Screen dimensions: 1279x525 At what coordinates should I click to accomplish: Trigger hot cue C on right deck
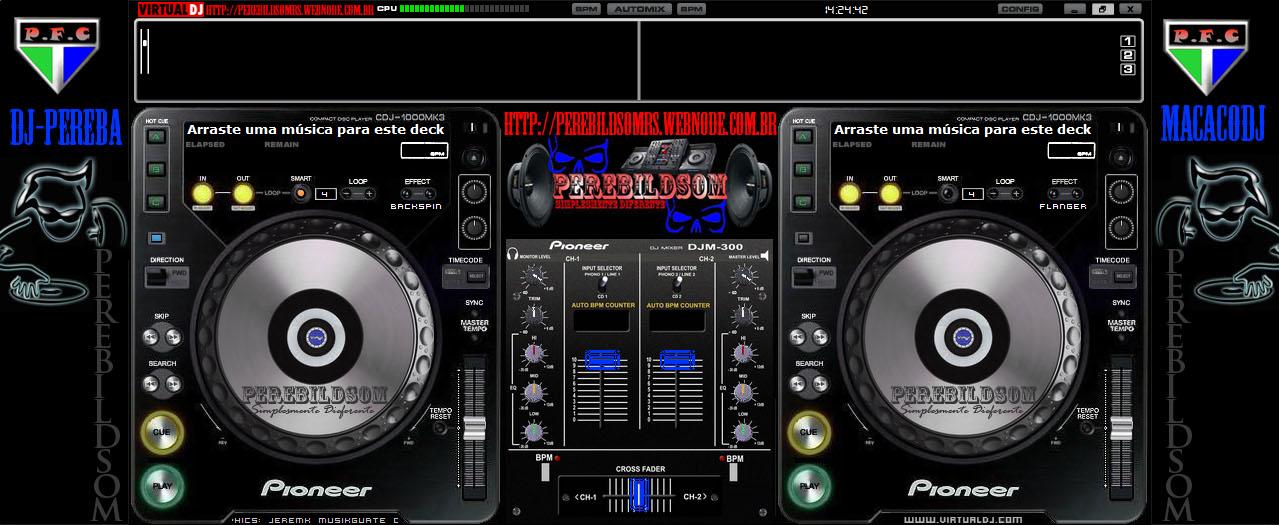click(x=803, y=202)
